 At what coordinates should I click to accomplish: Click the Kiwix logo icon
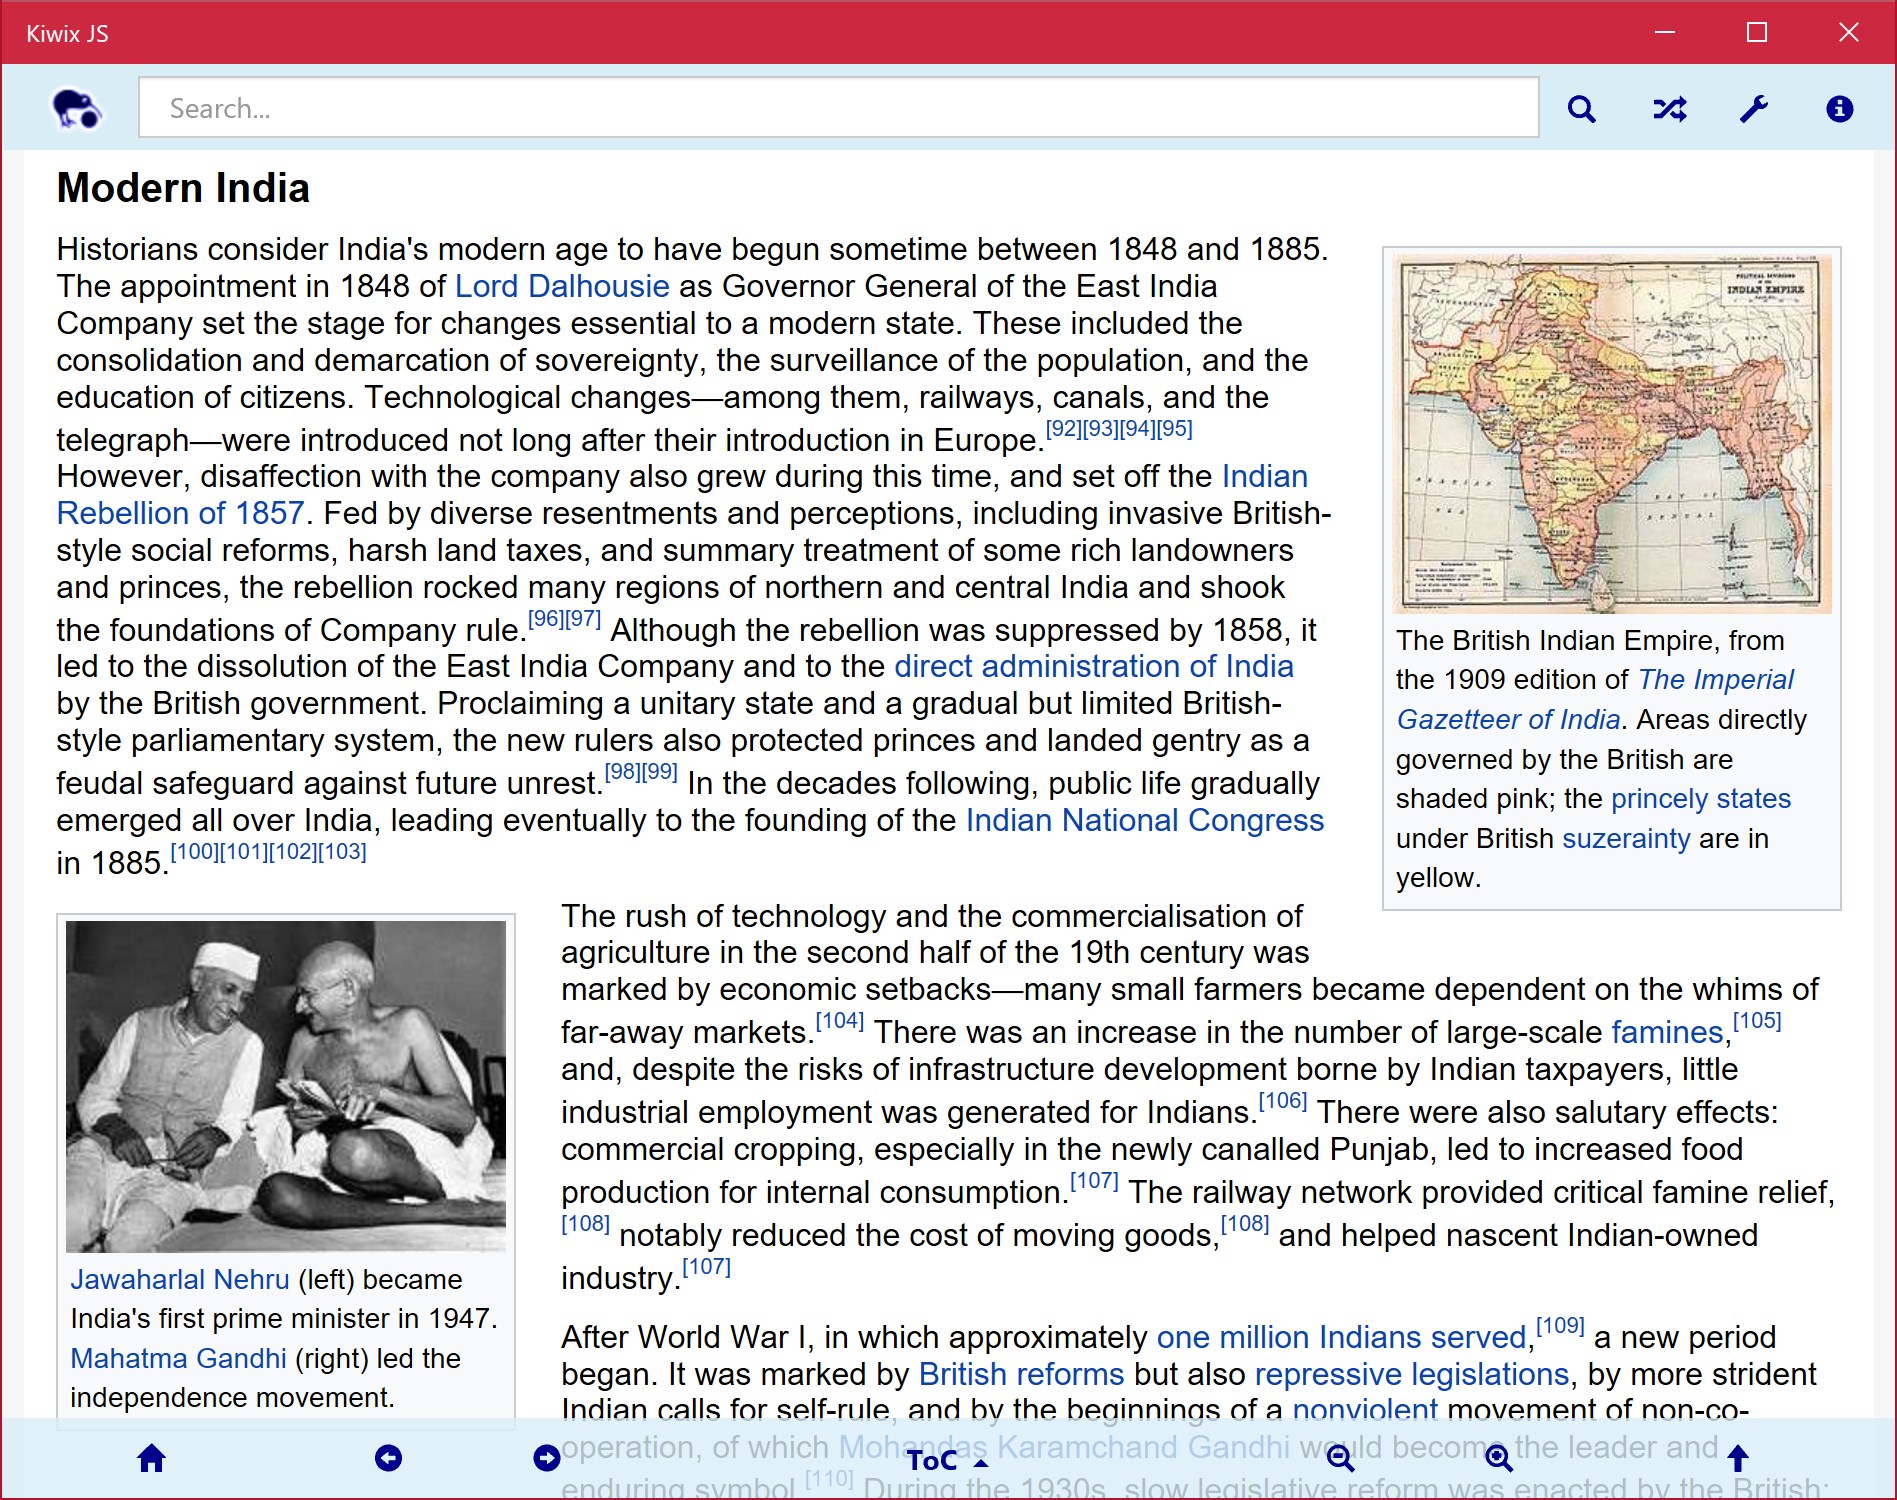[78, 108]
